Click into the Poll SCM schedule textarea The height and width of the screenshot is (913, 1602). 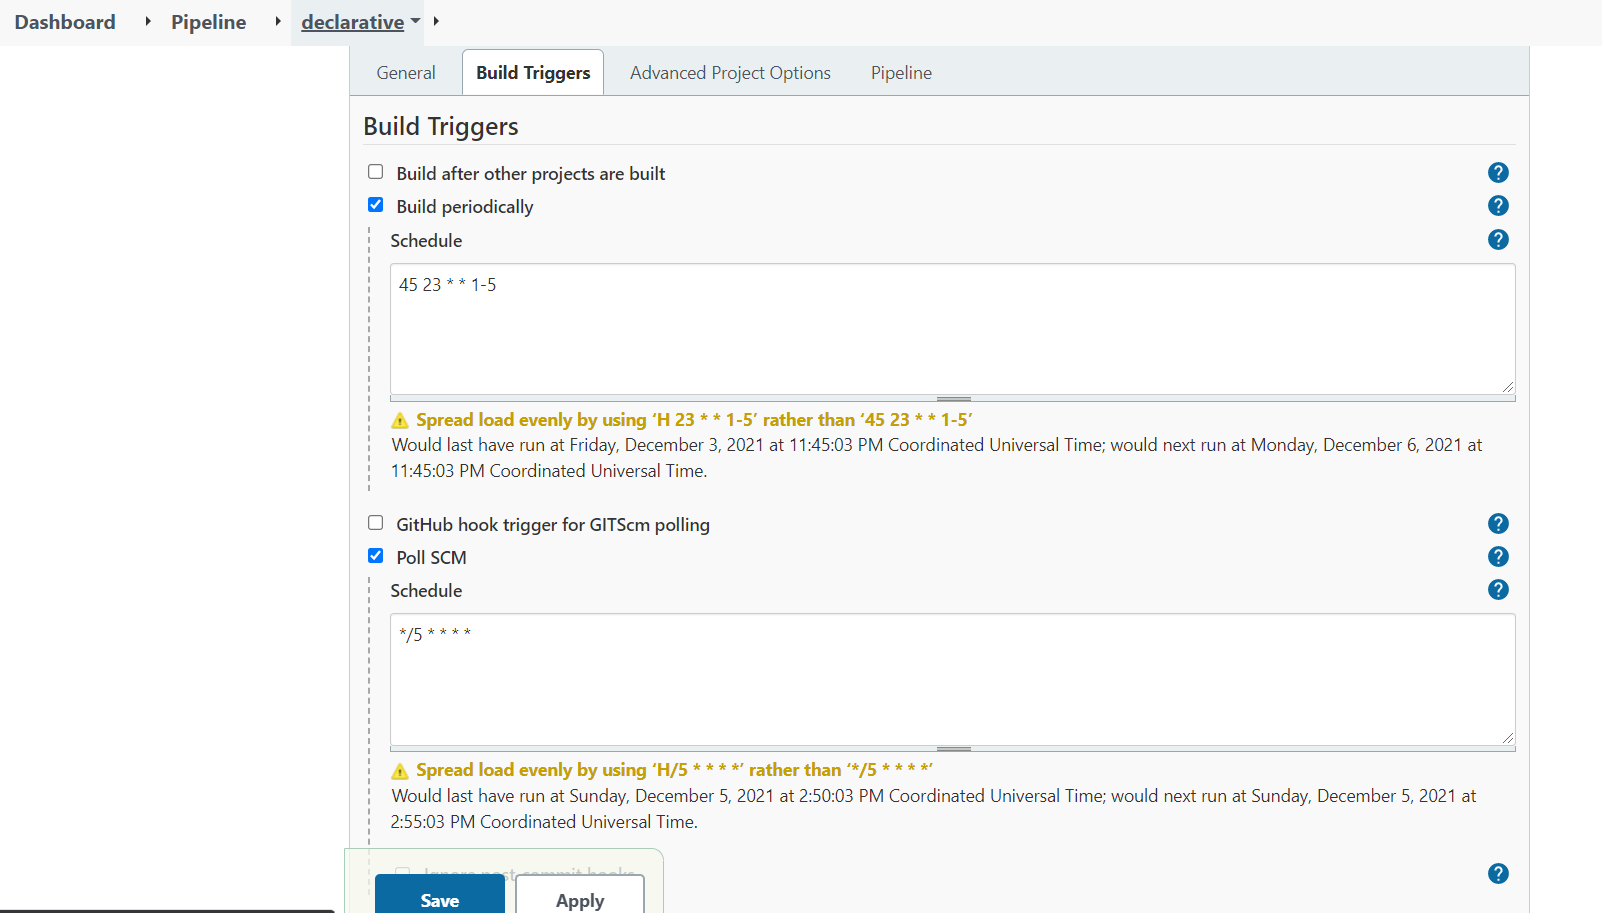[x=952, y=680]
